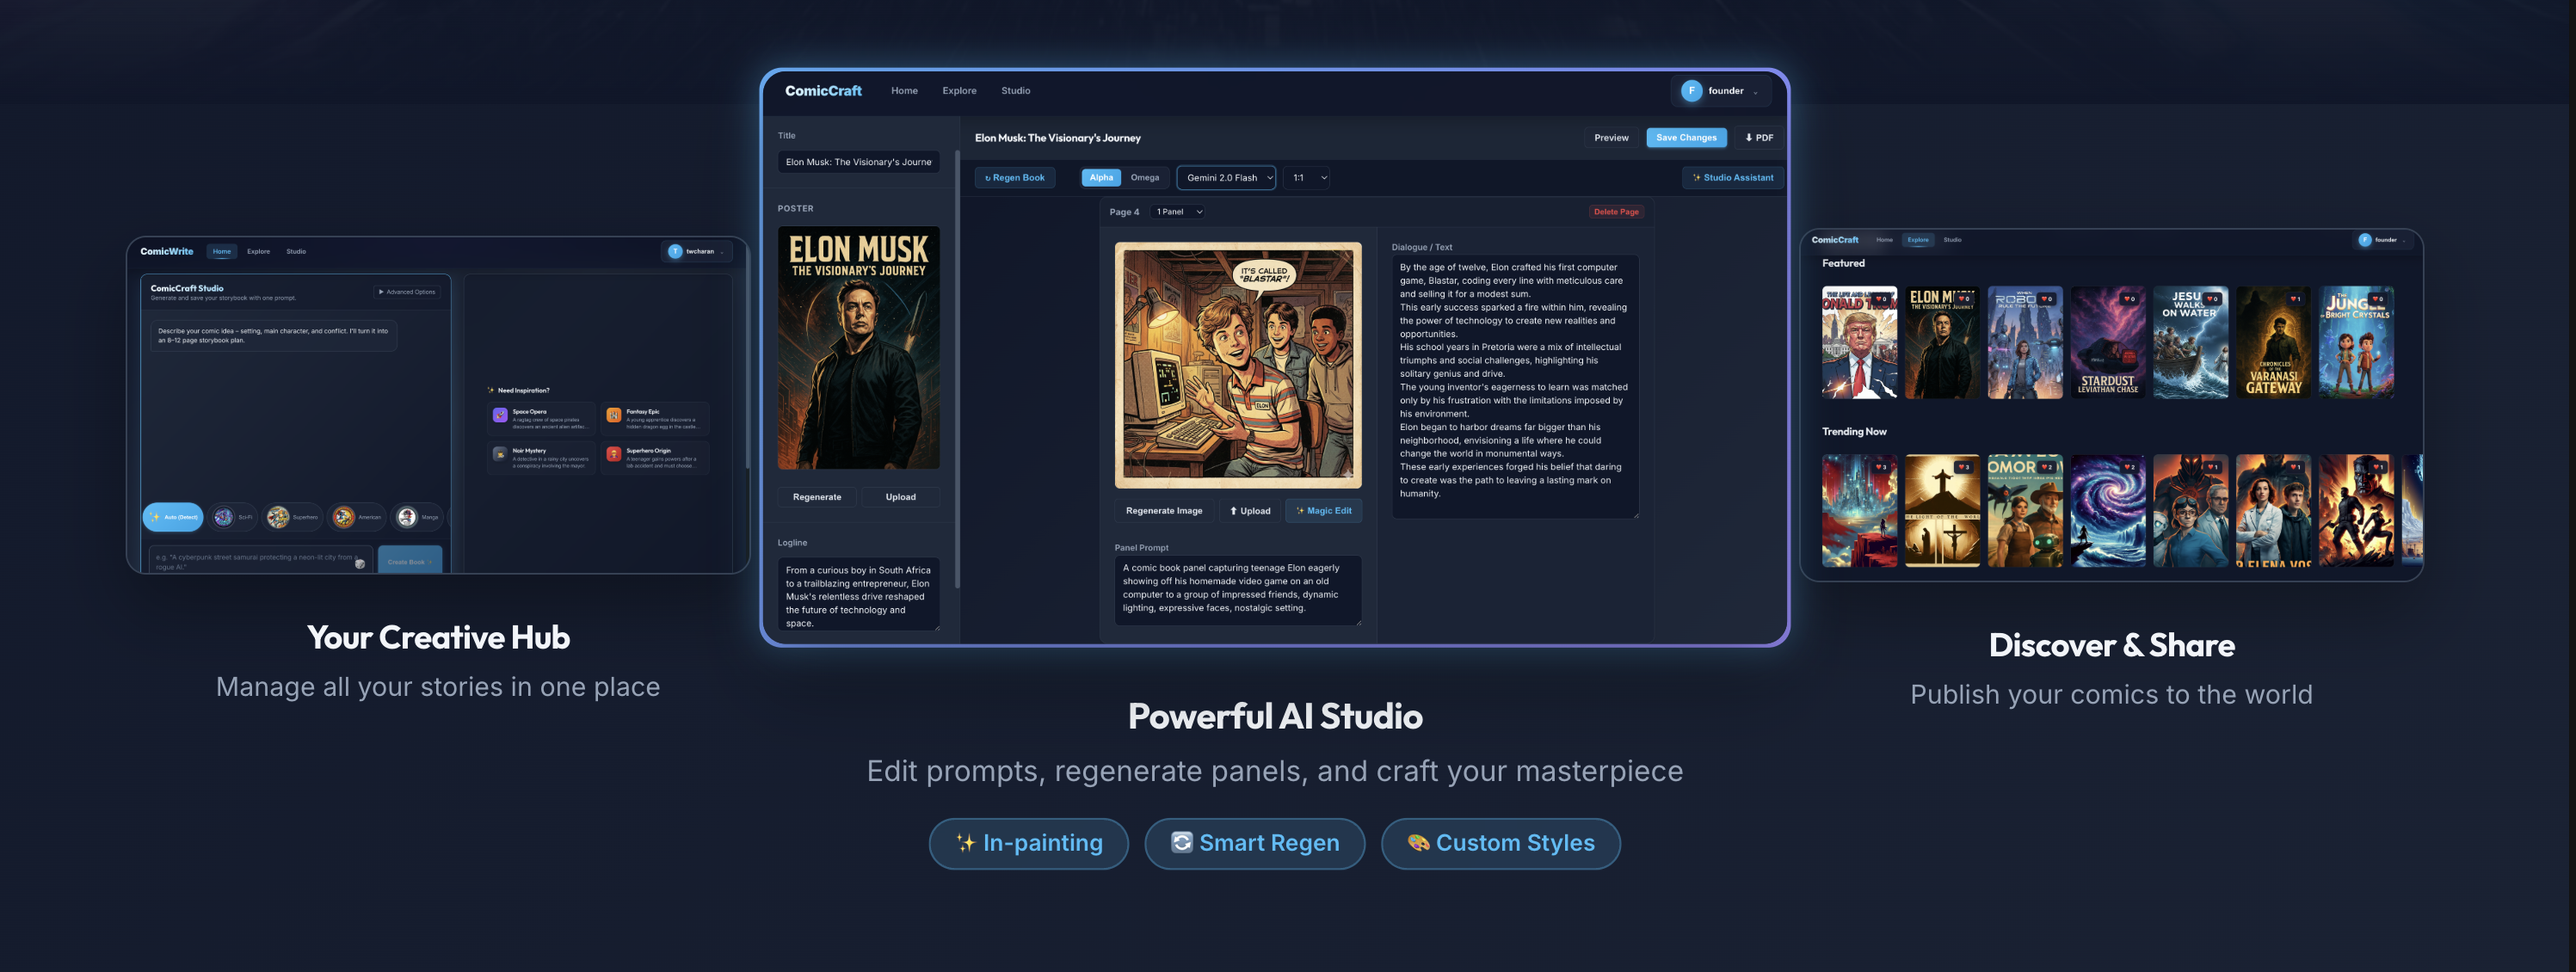
Task: Open the Jesus Walks on Water cover
Action: click(x=2190, y=342)
